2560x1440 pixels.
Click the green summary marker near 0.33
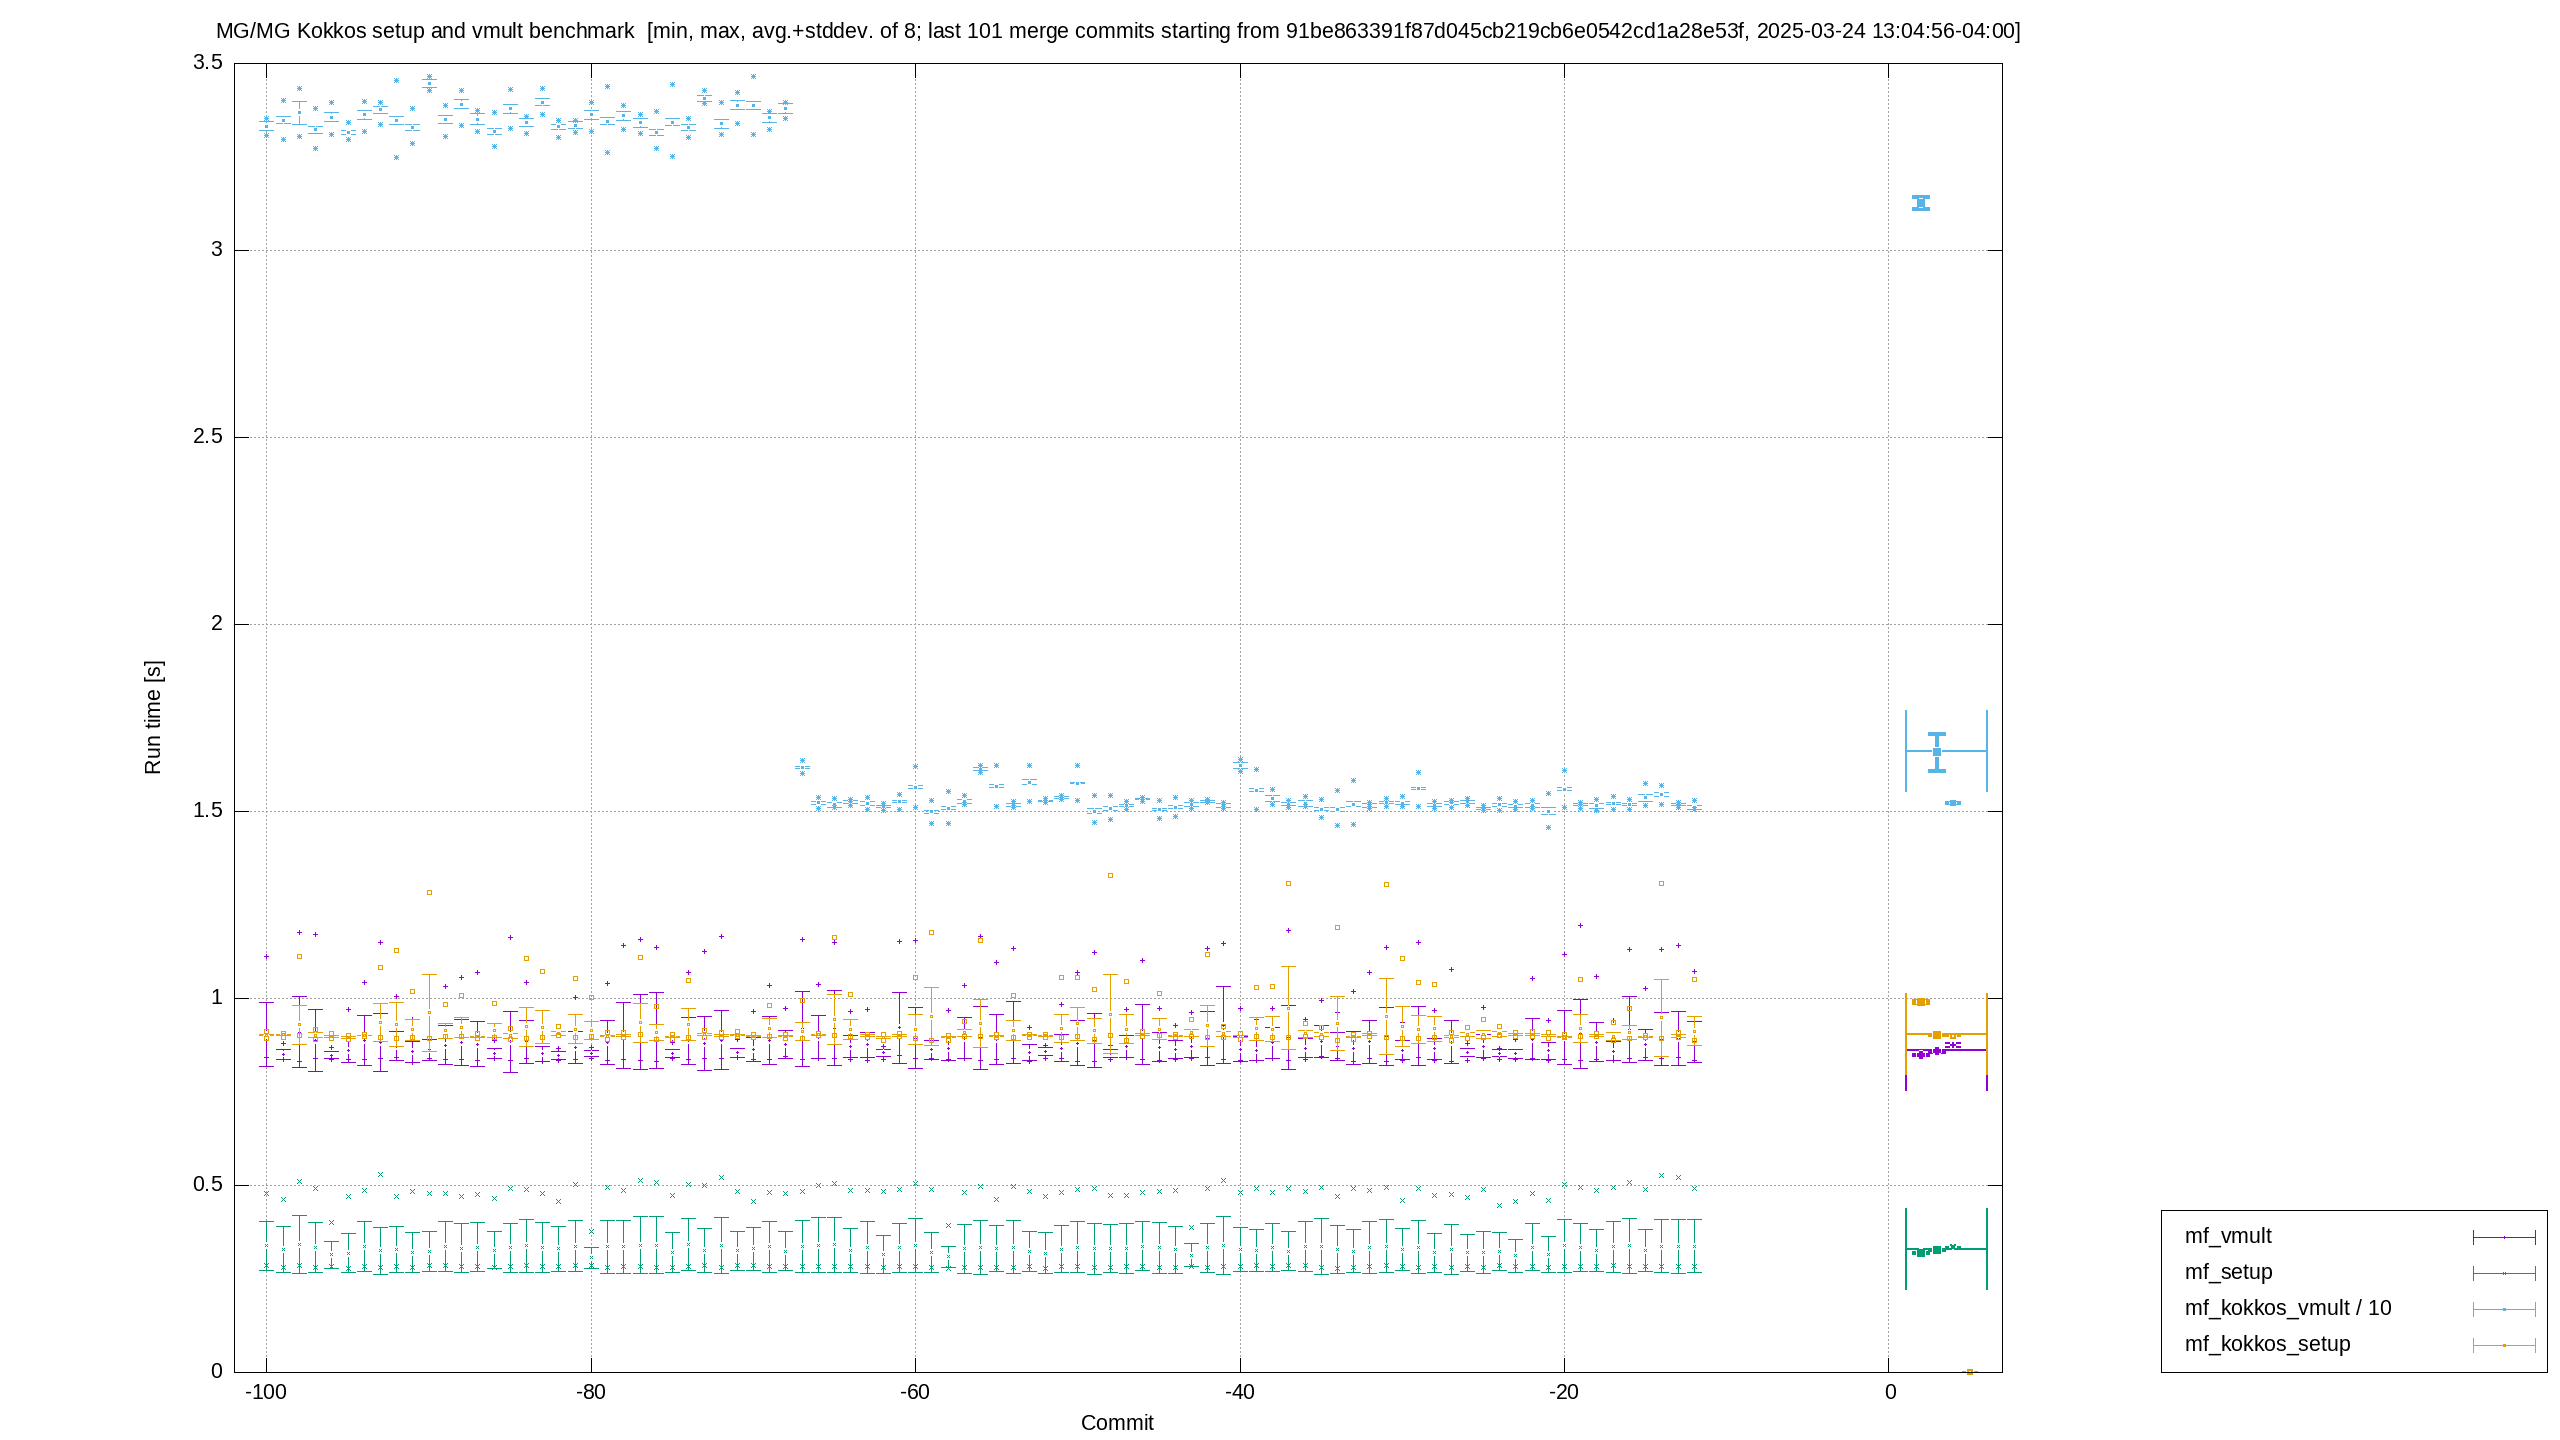click(1937, 1249)
